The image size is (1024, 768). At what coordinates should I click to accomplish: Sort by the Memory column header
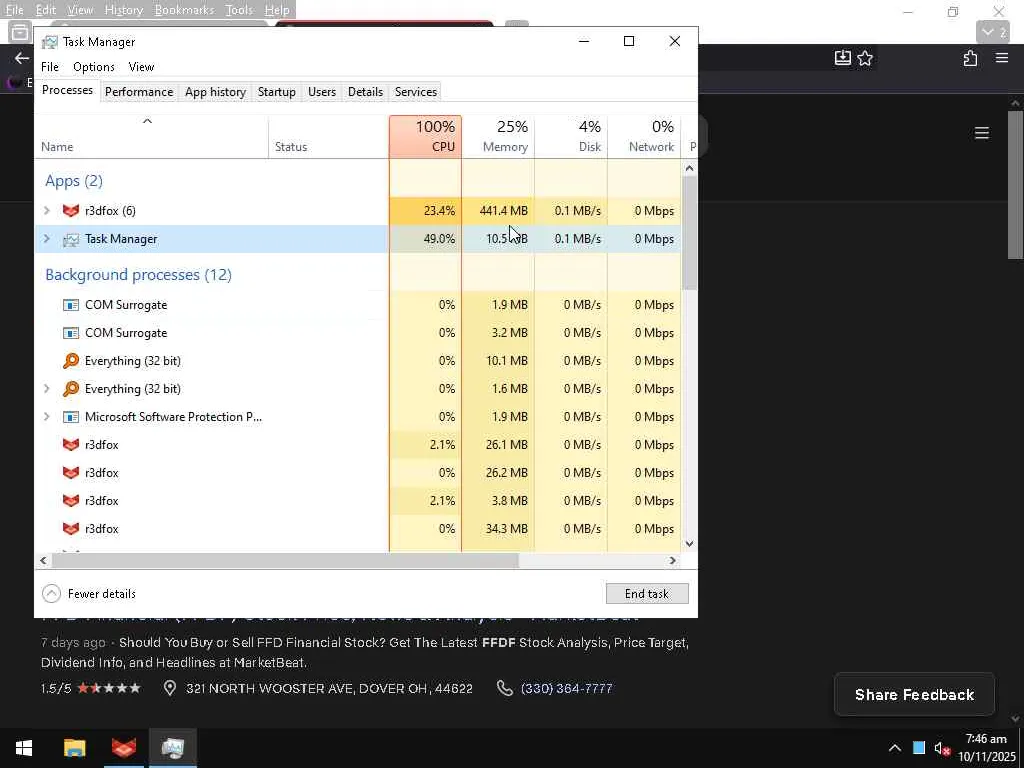tap(498, 136)
